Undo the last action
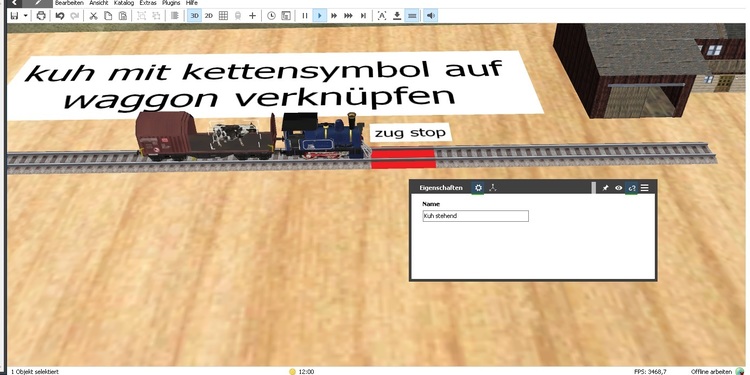 [60, 16]
